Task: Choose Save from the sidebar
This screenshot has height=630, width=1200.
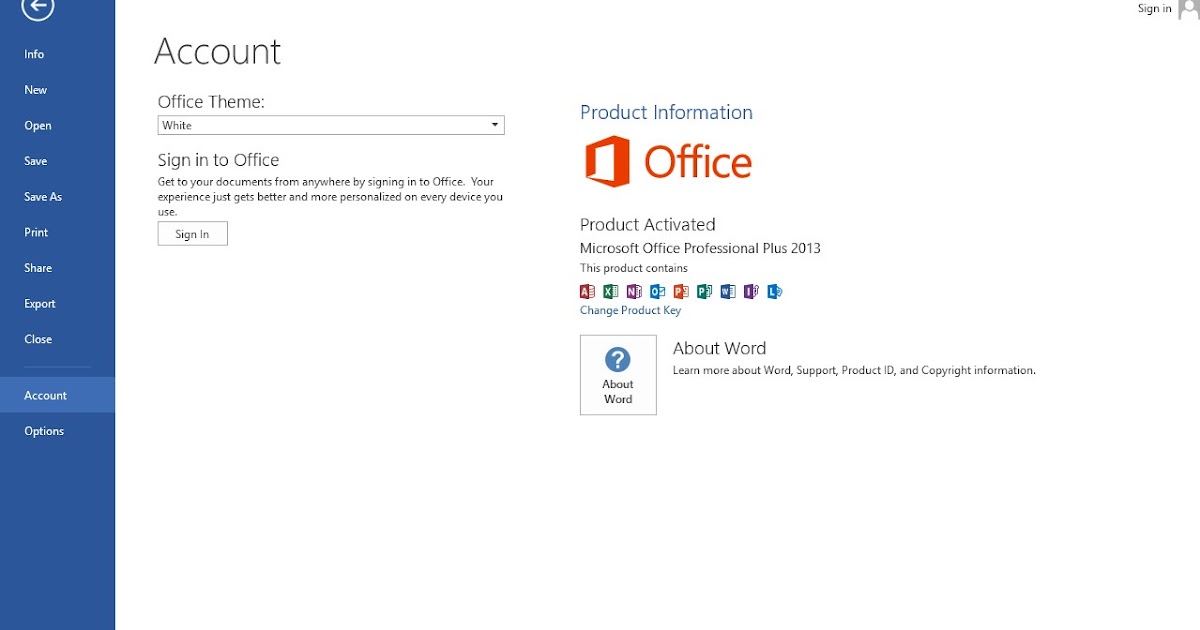Action: [x=57, y=161]
